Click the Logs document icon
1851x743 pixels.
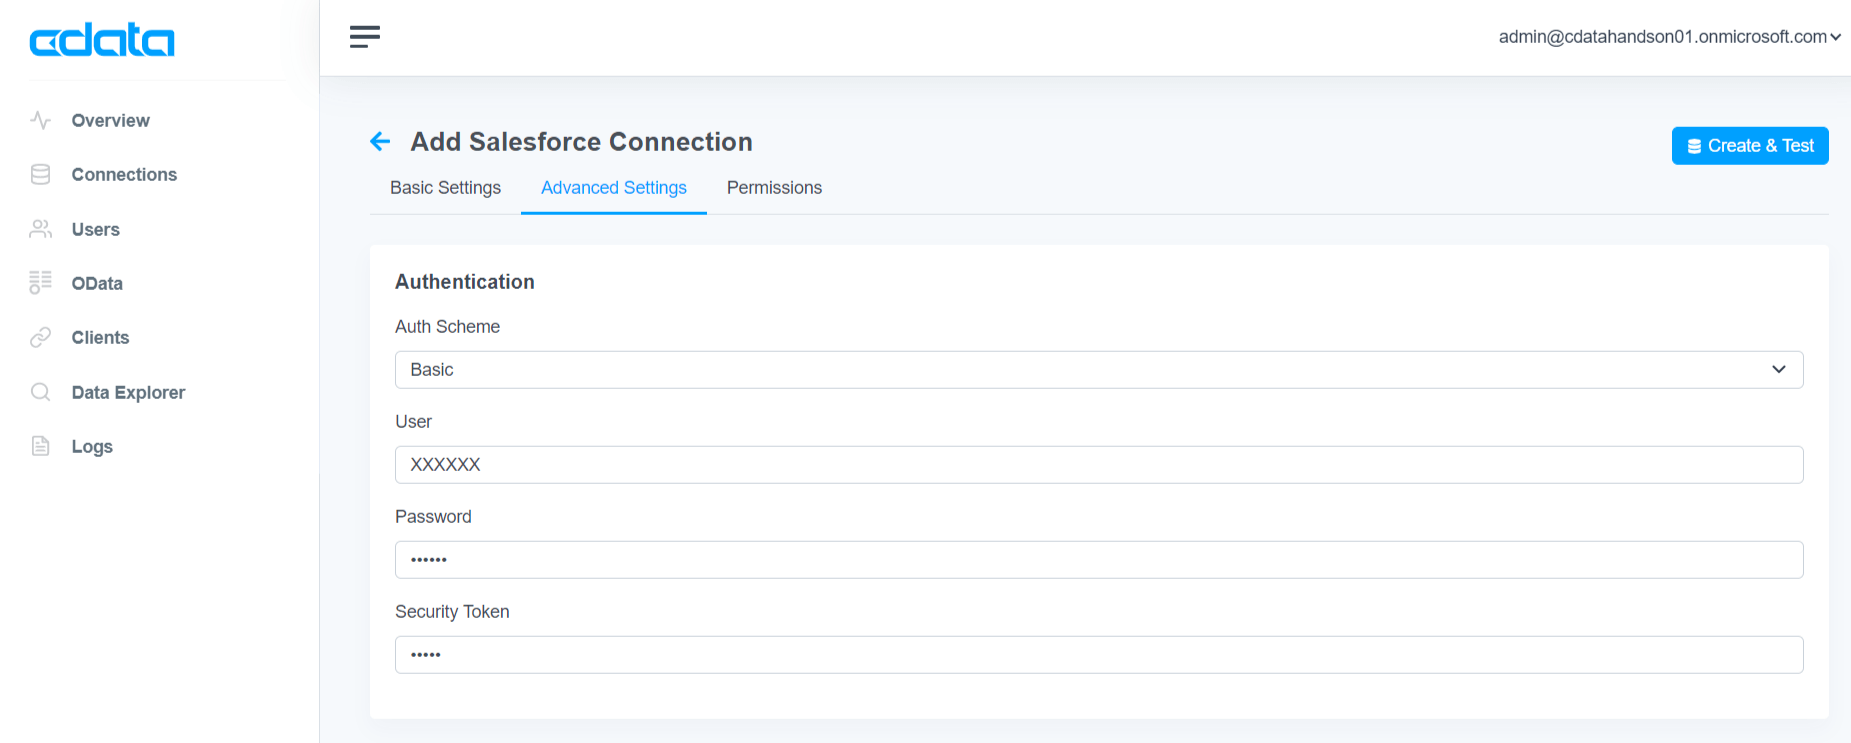point(40,446)
